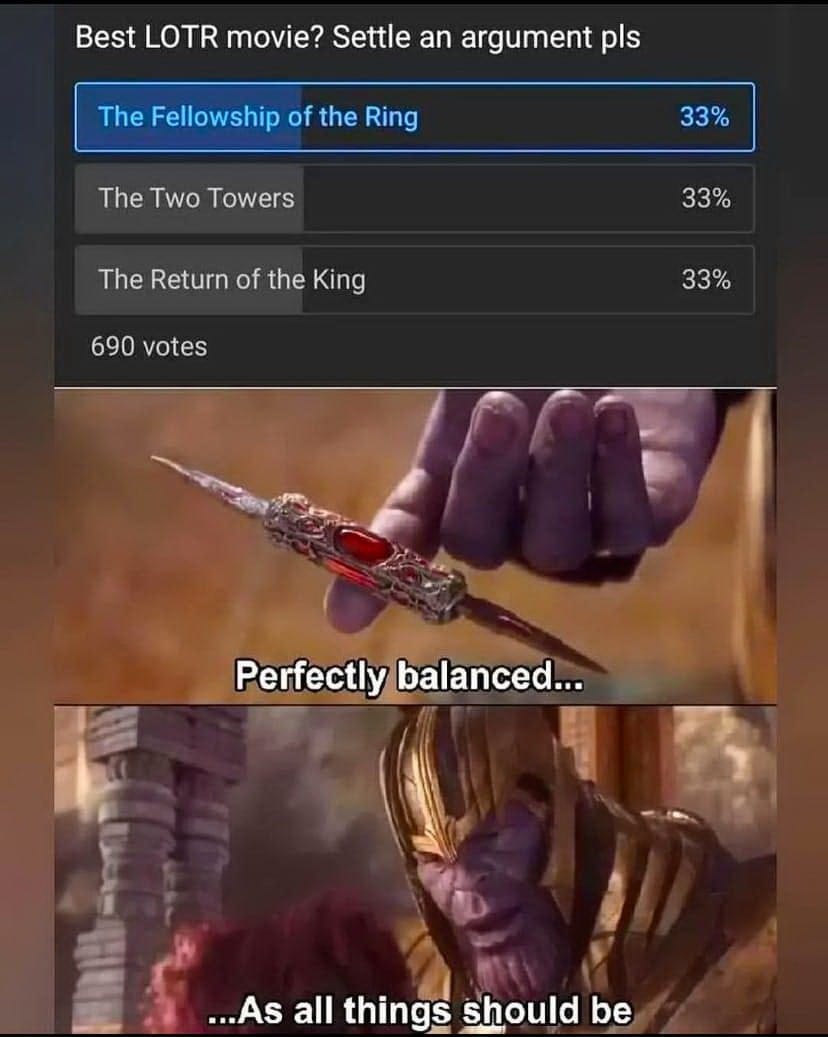
Task: Click the 33% on the Two Towers row
Action: click(706, 198)
